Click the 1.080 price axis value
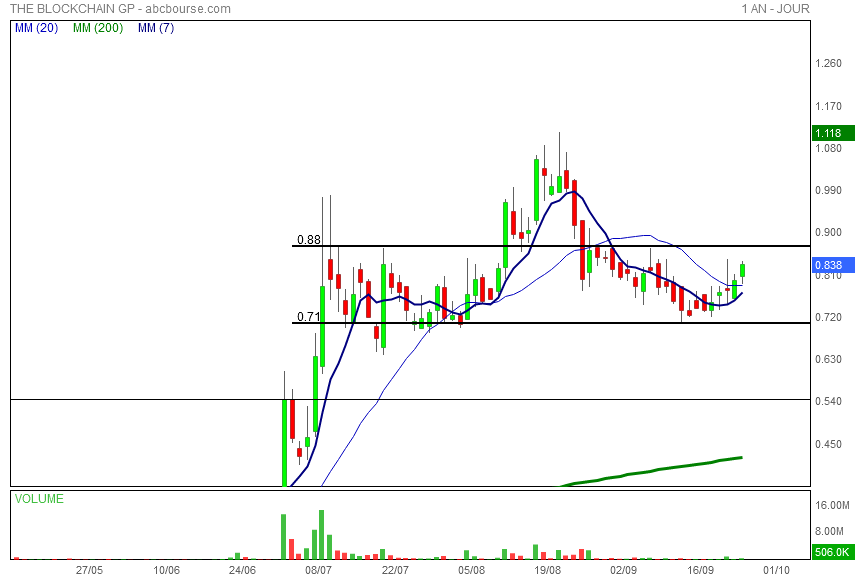 click(x=828, y=148)
